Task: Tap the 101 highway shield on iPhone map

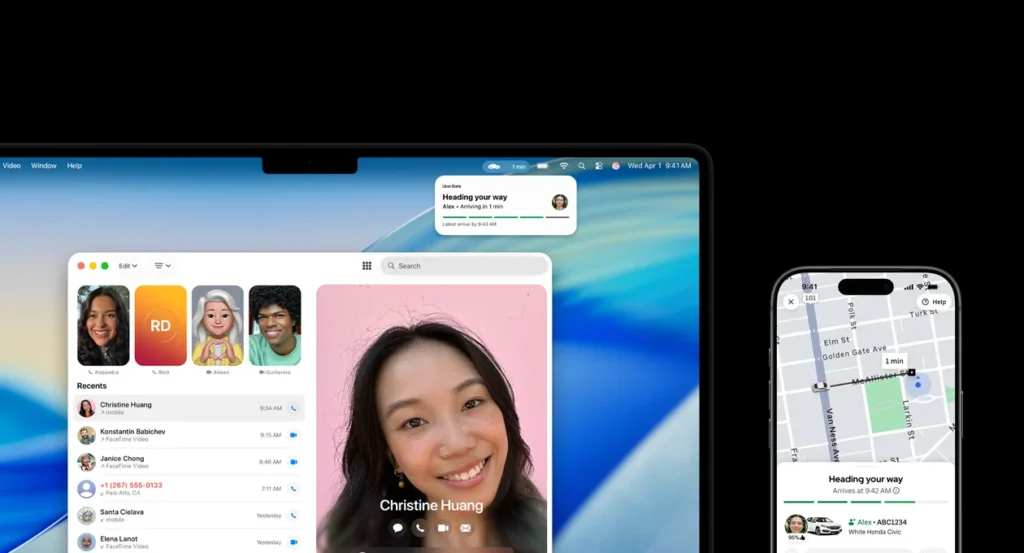Action: click(x=810, y=298)
